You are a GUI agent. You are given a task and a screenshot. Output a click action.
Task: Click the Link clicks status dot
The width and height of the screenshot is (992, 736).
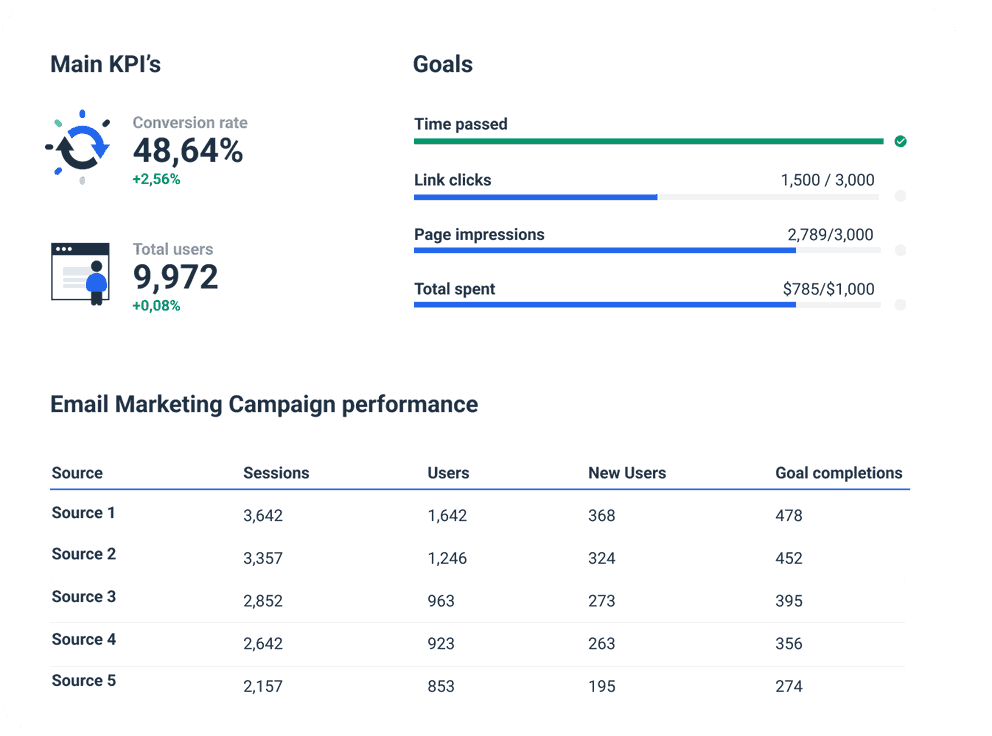pyautogui.click(x=900, y=196)
